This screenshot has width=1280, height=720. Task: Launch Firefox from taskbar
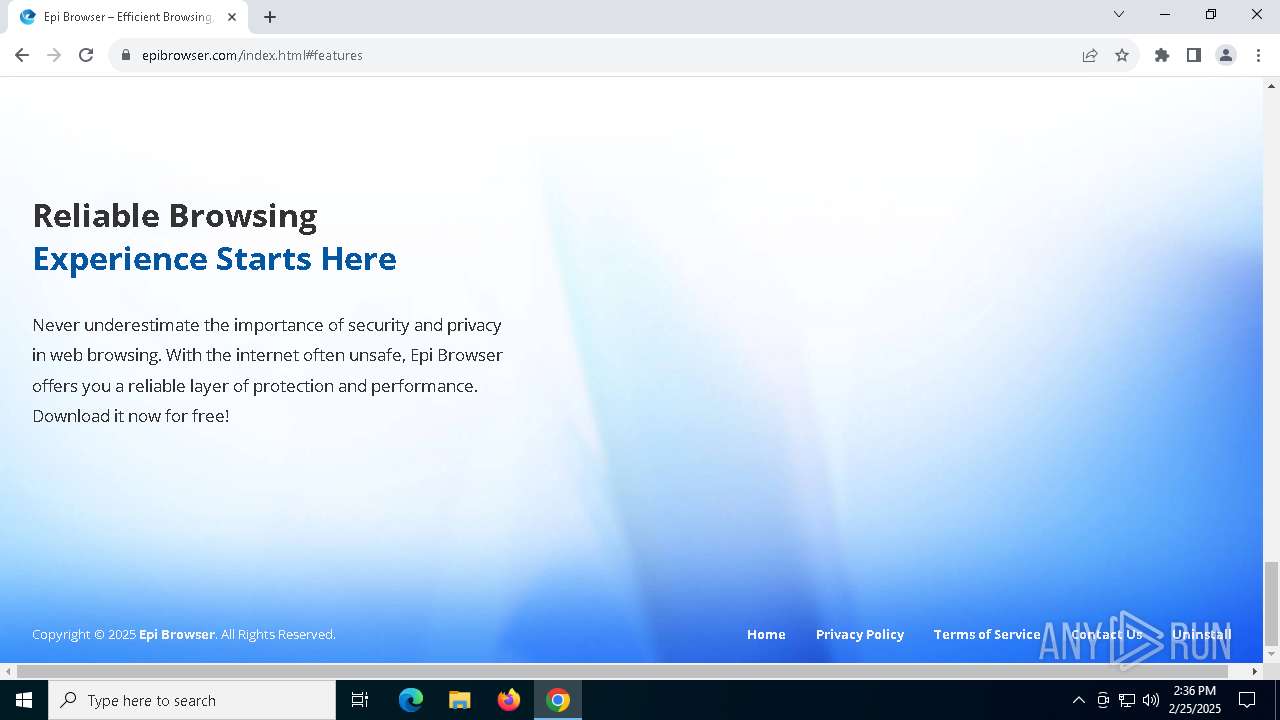pyautogui.click(x=508, y=700)
